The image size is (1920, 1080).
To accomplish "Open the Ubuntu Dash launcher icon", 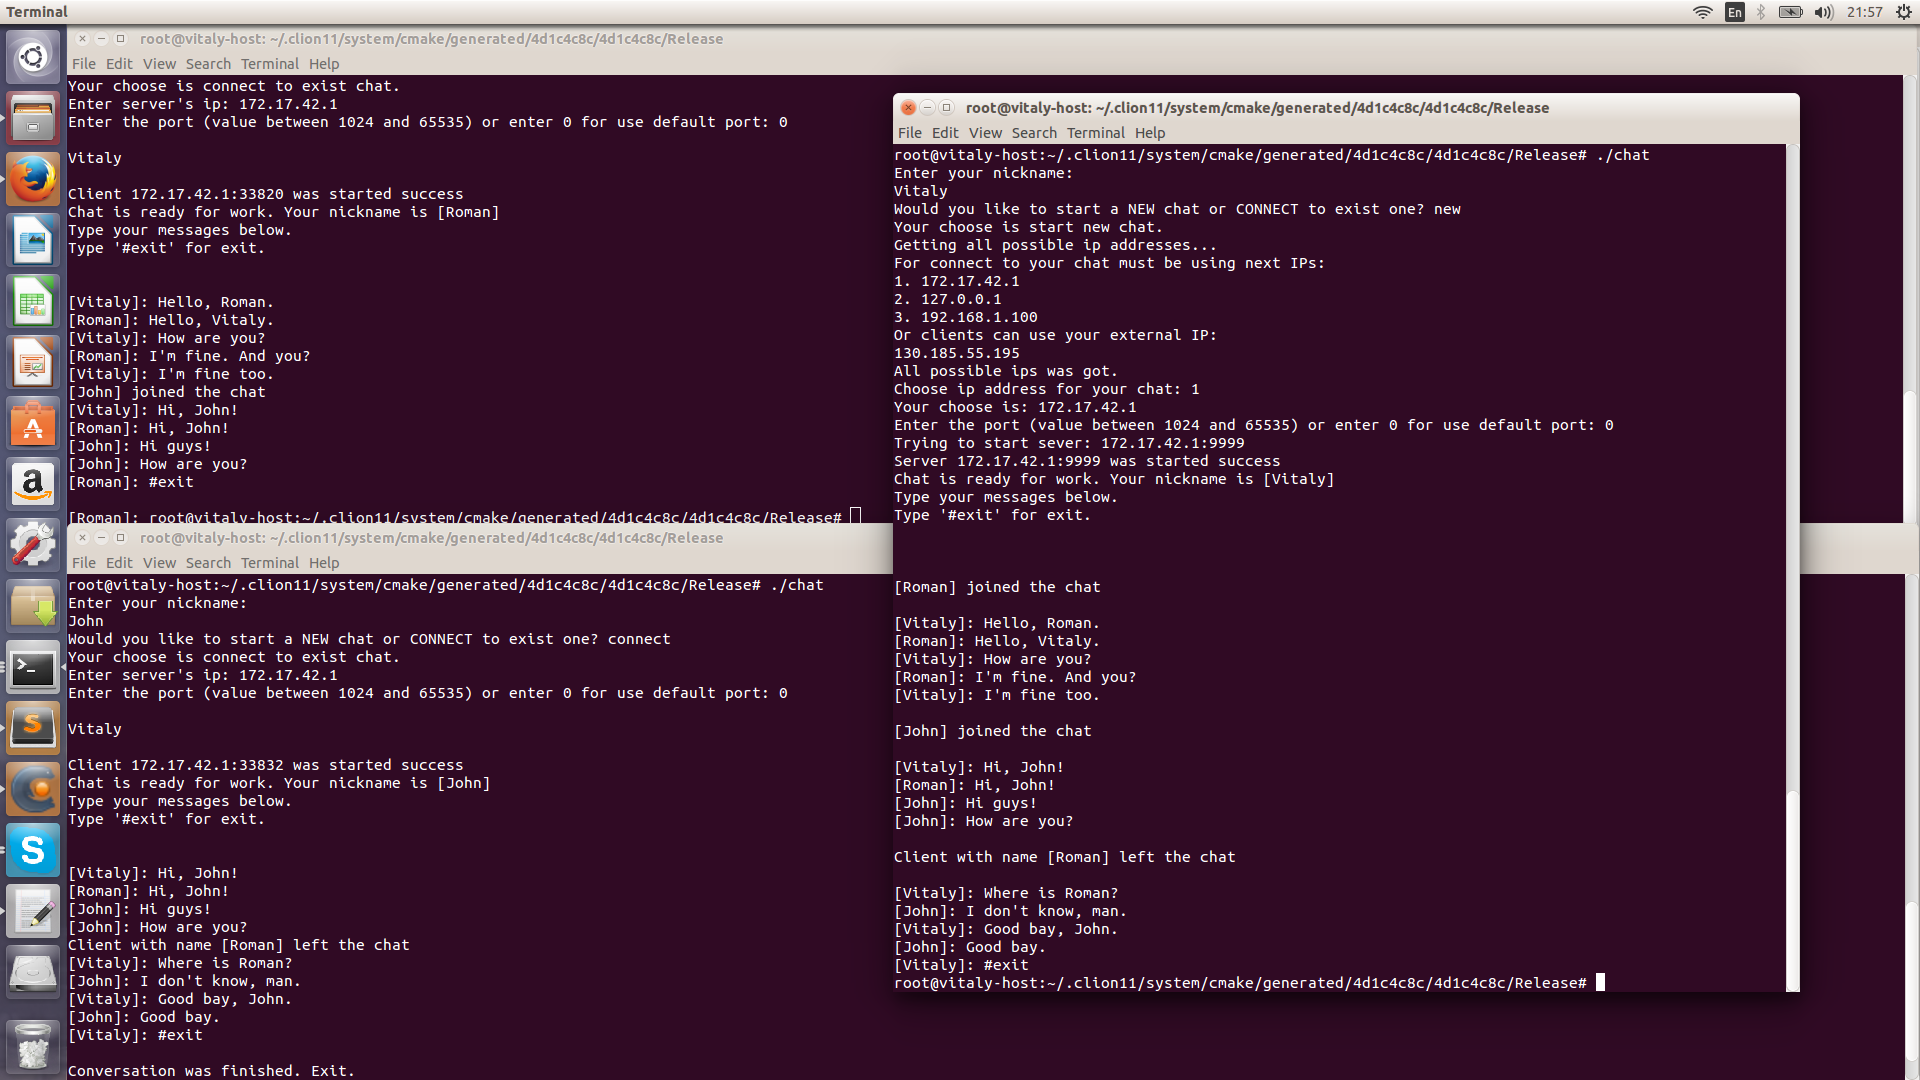I will coord(33,56).
